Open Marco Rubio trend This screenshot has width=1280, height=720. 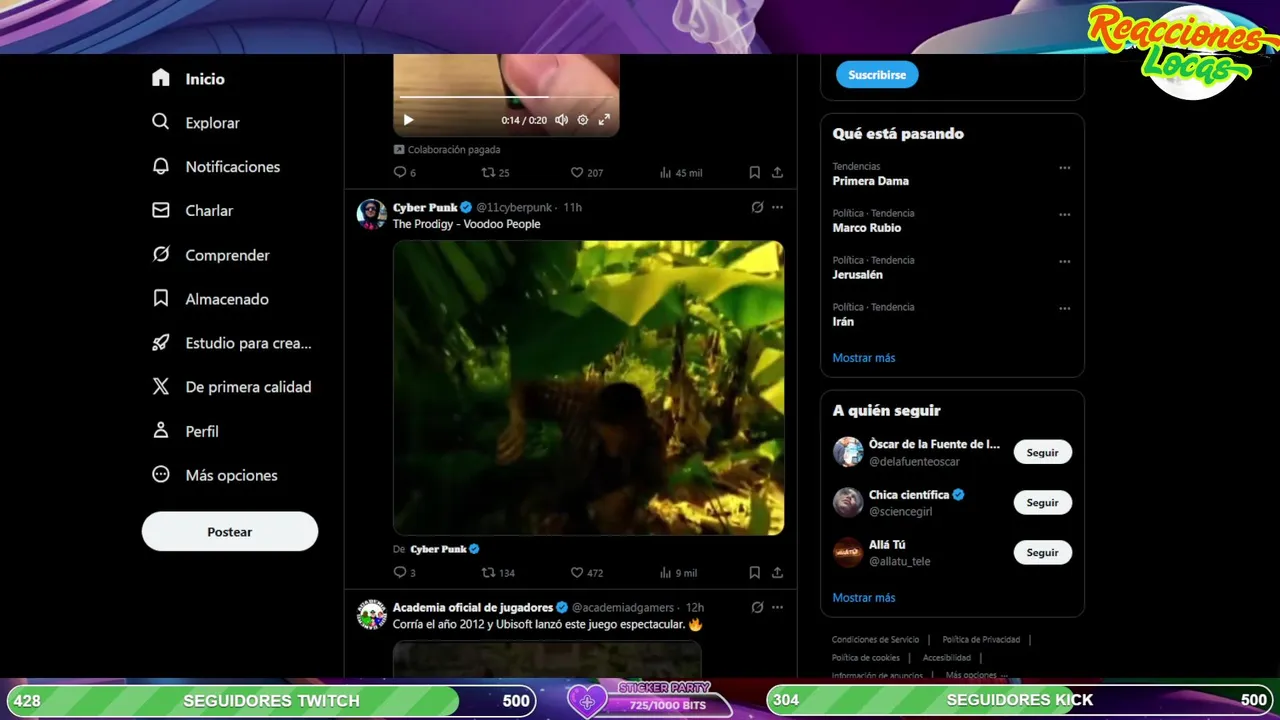click(867, 228)
